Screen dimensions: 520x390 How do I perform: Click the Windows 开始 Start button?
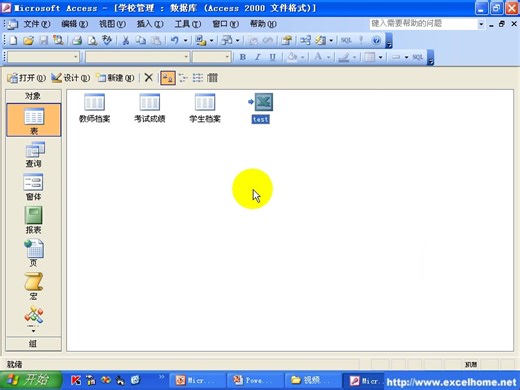(31, 380)
